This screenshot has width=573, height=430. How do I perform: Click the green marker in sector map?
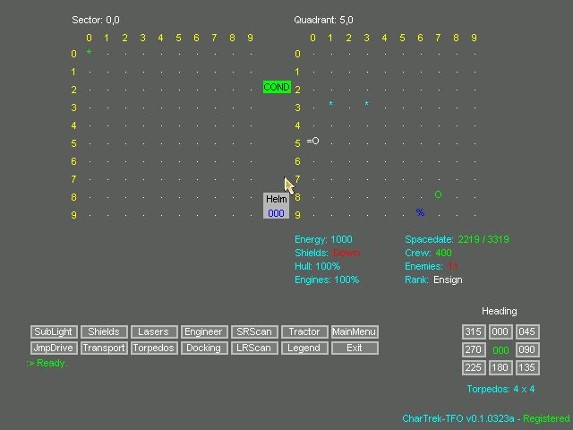tap(89, 52)
